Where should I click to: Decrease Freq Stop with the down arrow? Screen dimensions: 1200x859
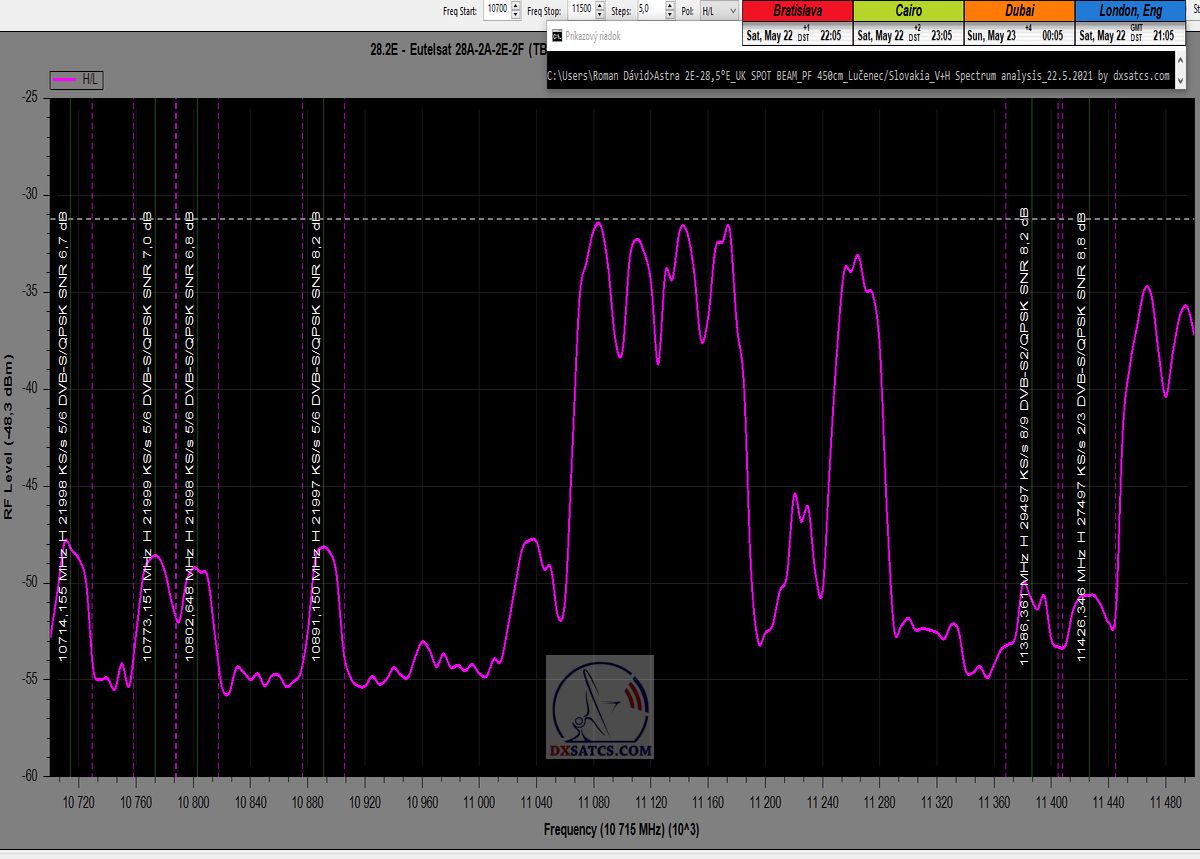pos(599,14)
